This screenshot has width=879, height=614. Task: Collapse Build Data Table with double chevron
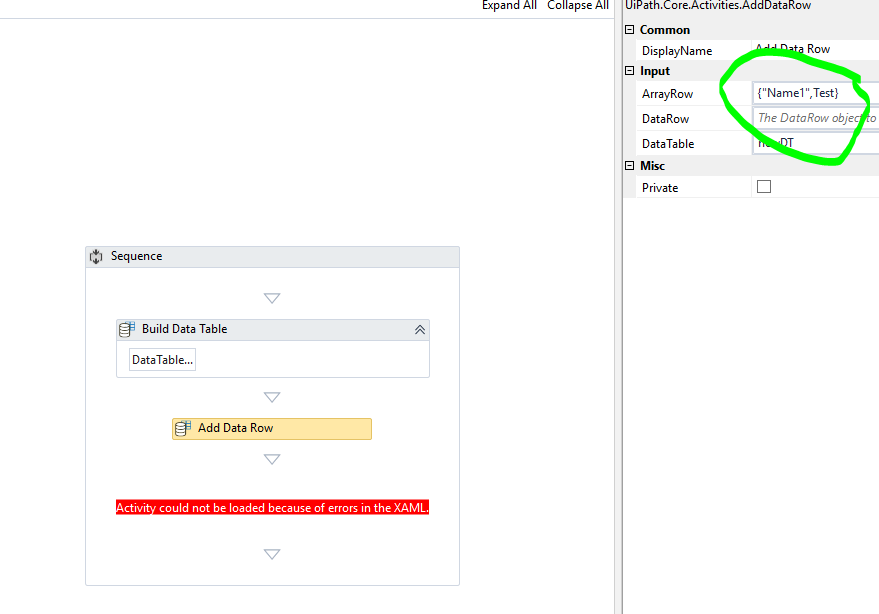(420, 329)
